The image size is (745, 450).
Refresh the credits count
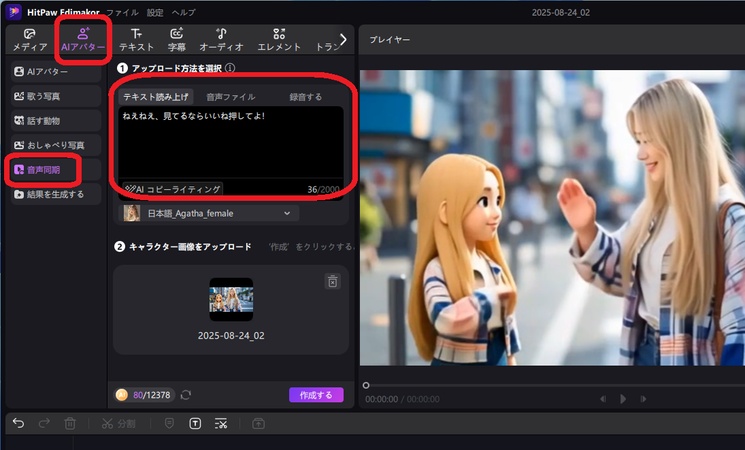tap(186, 395)
